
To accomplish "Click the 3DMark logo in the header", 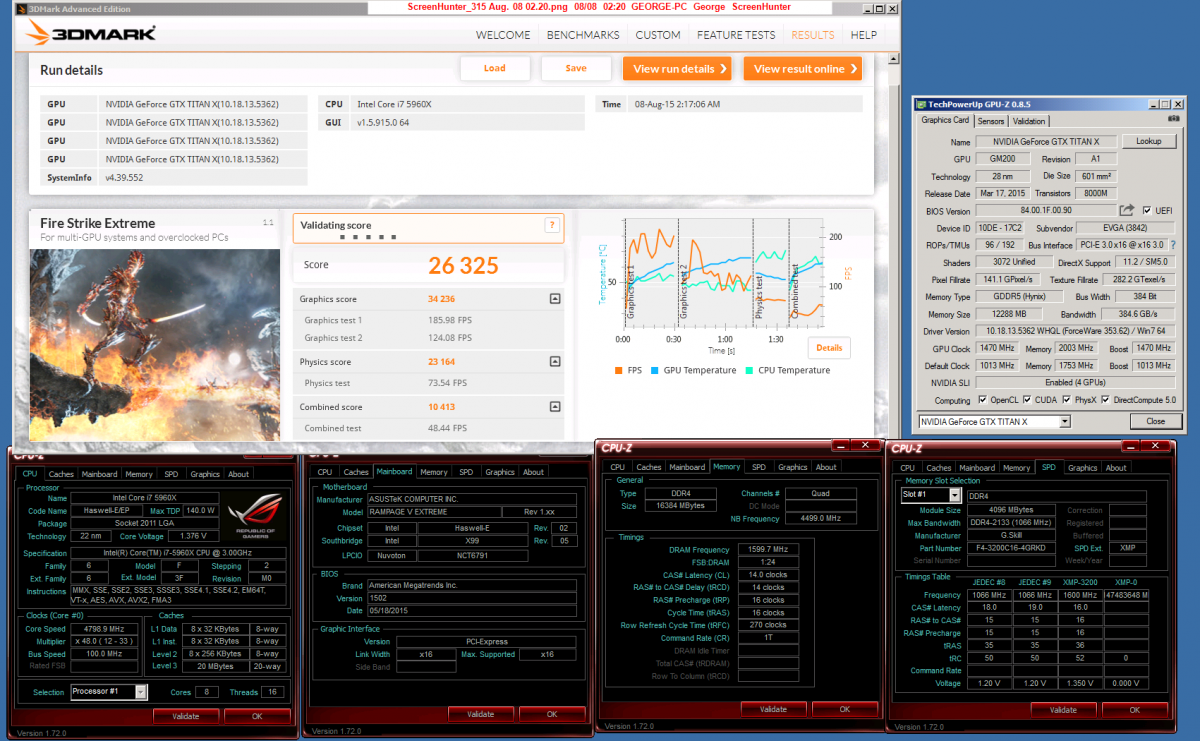I will click(90, 34).
